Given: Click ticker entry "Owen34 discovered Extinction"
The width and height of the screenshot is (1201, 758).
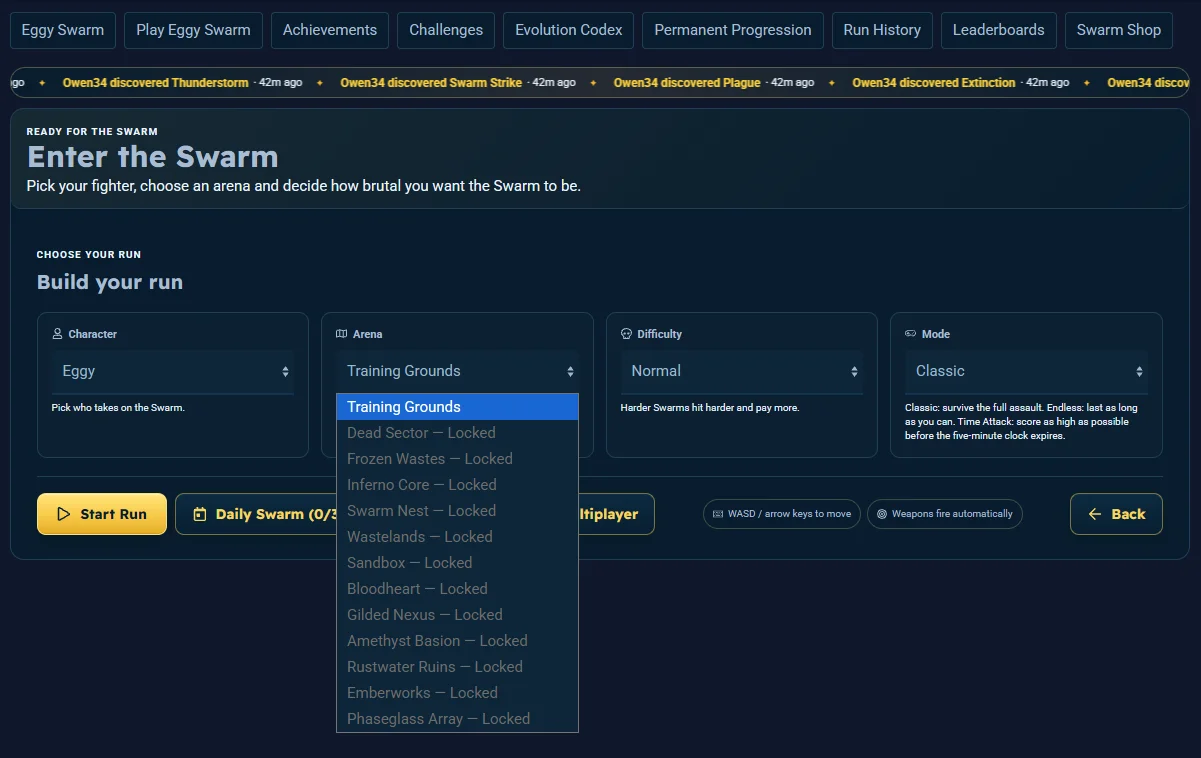Looking at the screenshot, I should point(934,83).
